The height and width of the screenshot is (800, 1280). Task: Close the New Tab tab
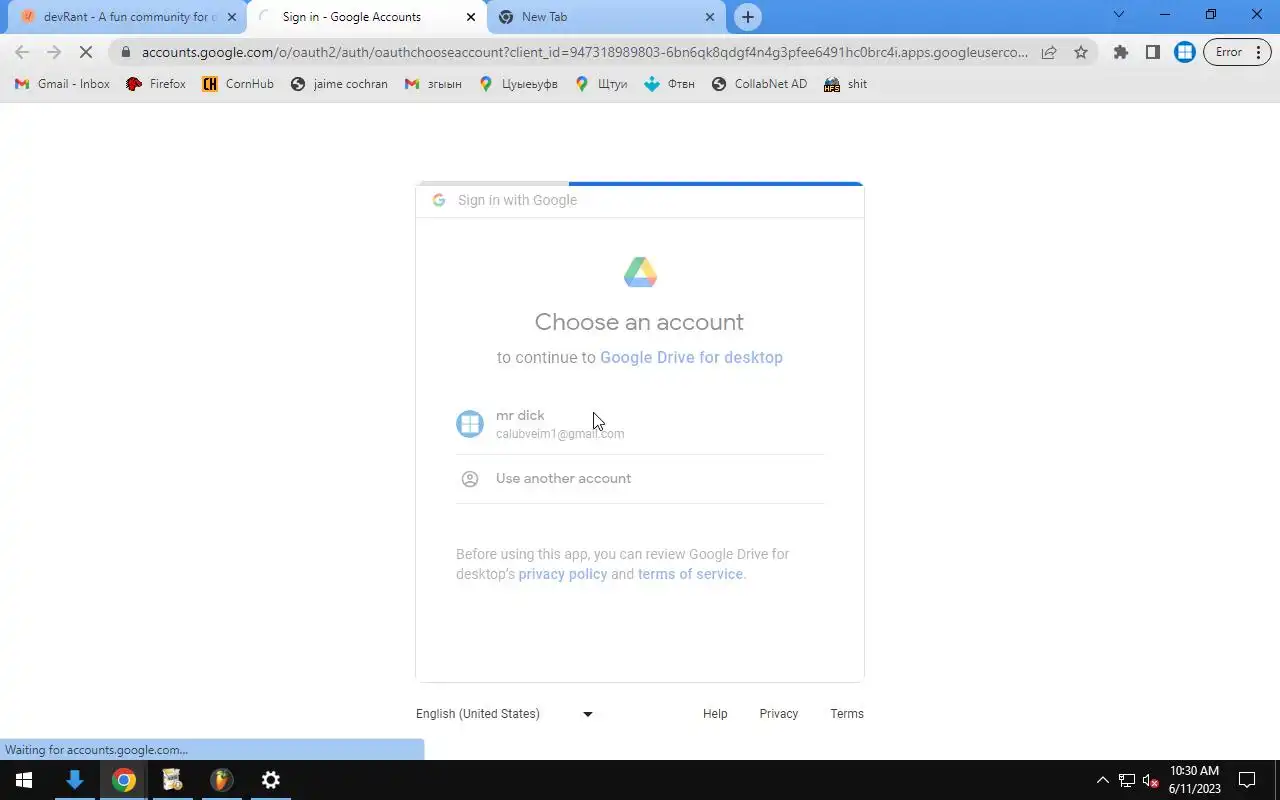point(711,17)
